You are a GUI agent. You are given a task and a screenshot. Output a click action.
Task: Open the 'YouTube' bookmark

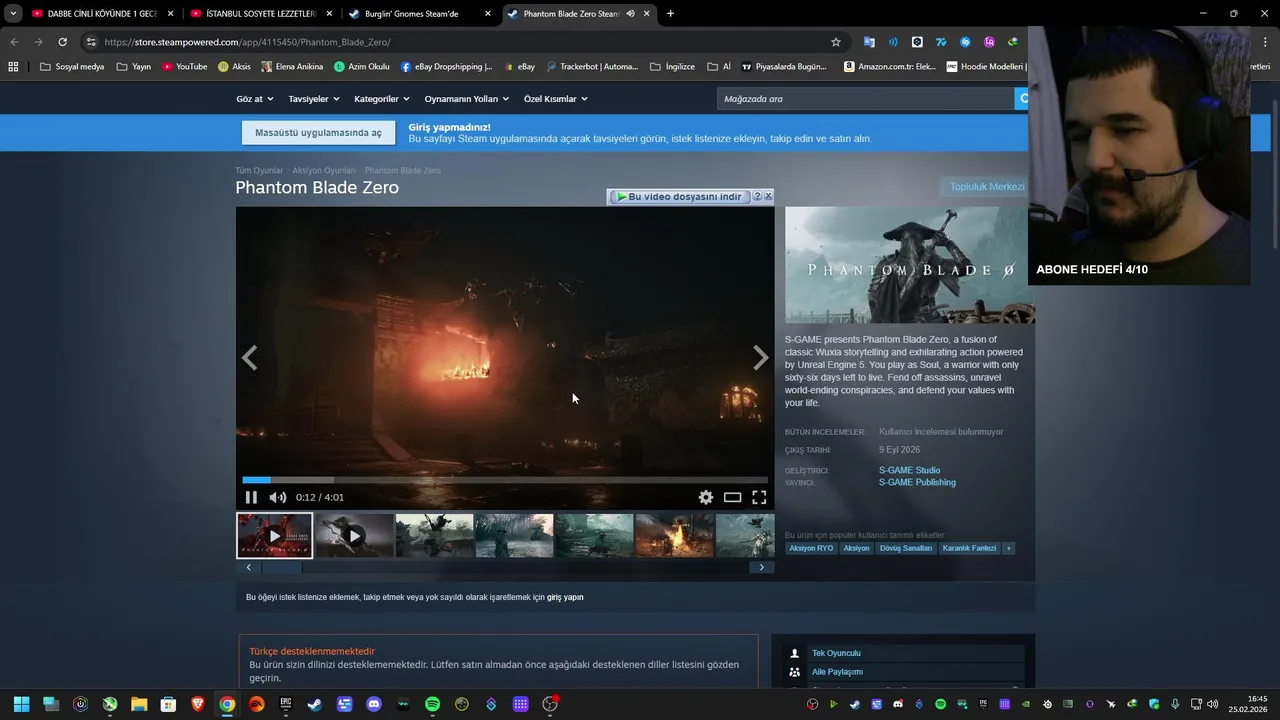184,67
